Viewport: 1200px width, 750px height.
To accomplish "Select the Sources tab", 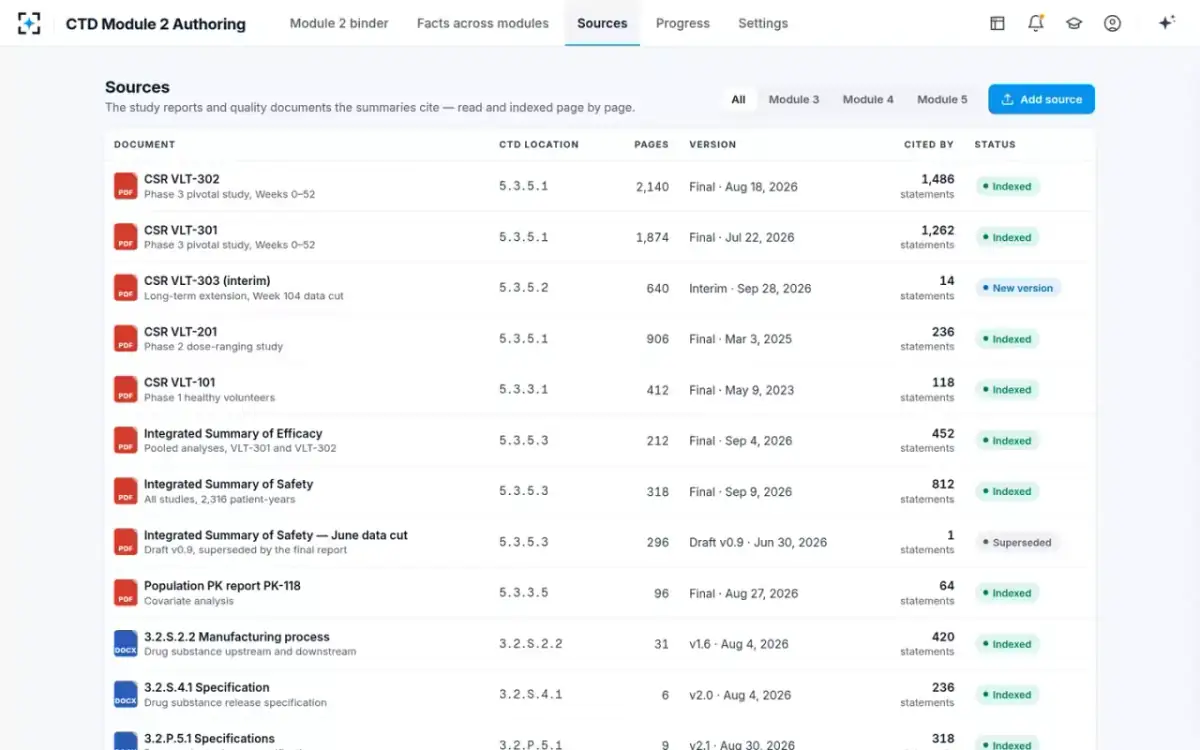I will [x=602, y=23].
